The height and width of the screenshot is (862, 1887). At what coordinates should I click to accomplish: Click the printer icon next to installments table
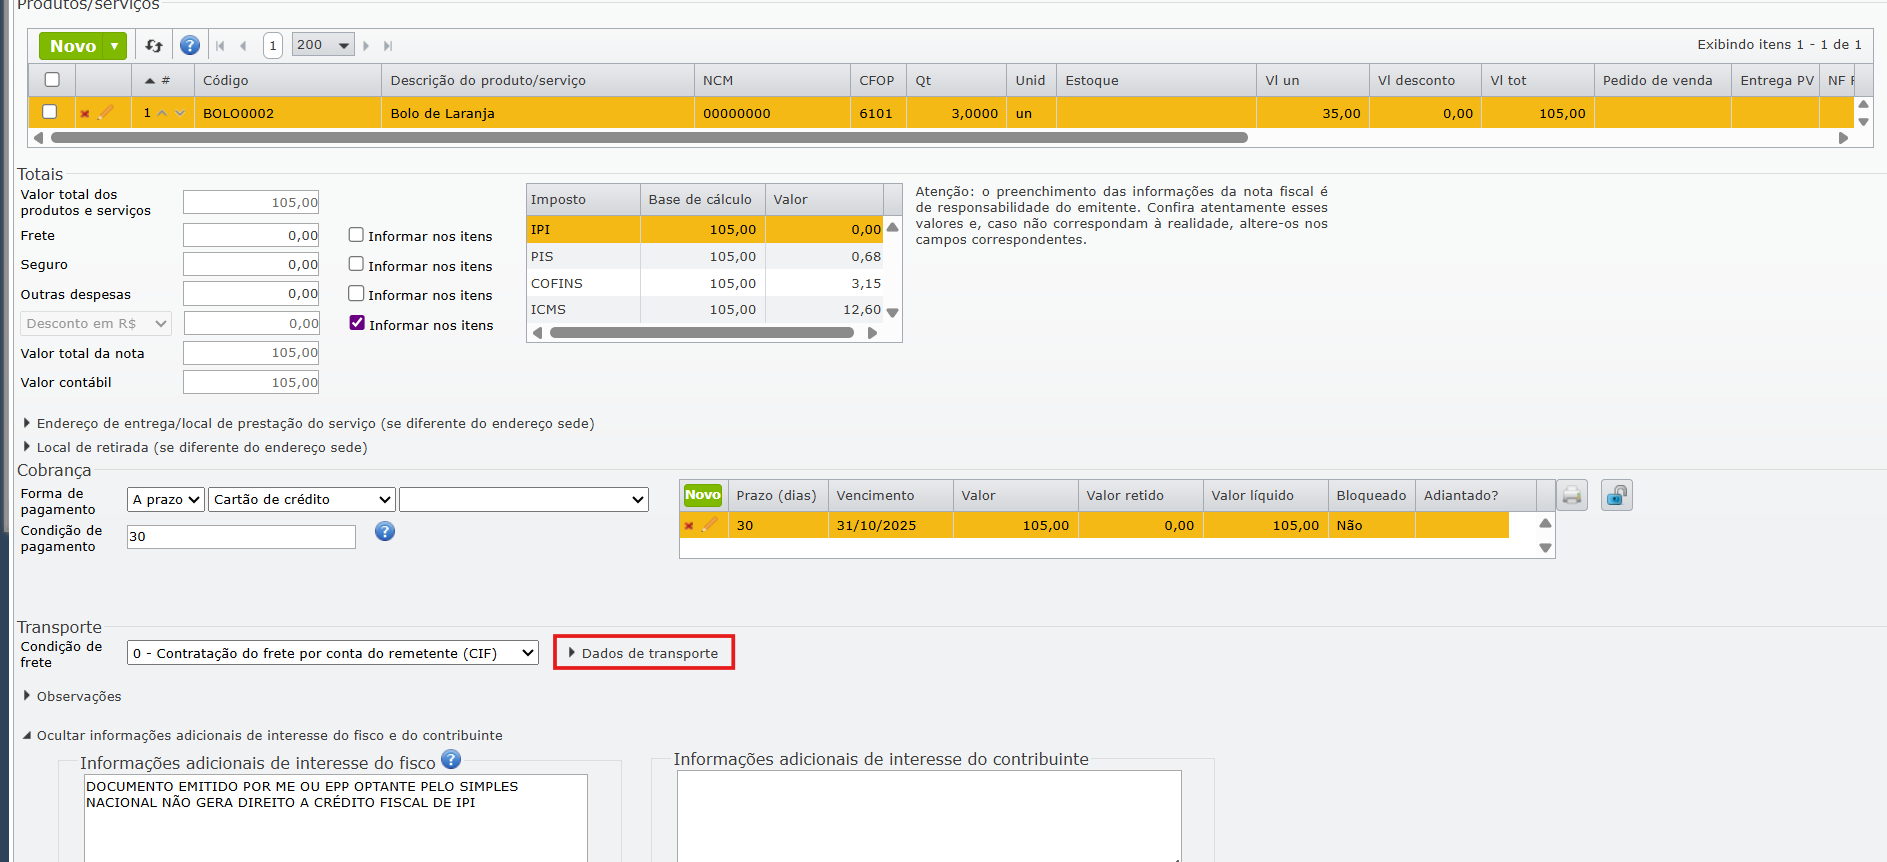1572,496
